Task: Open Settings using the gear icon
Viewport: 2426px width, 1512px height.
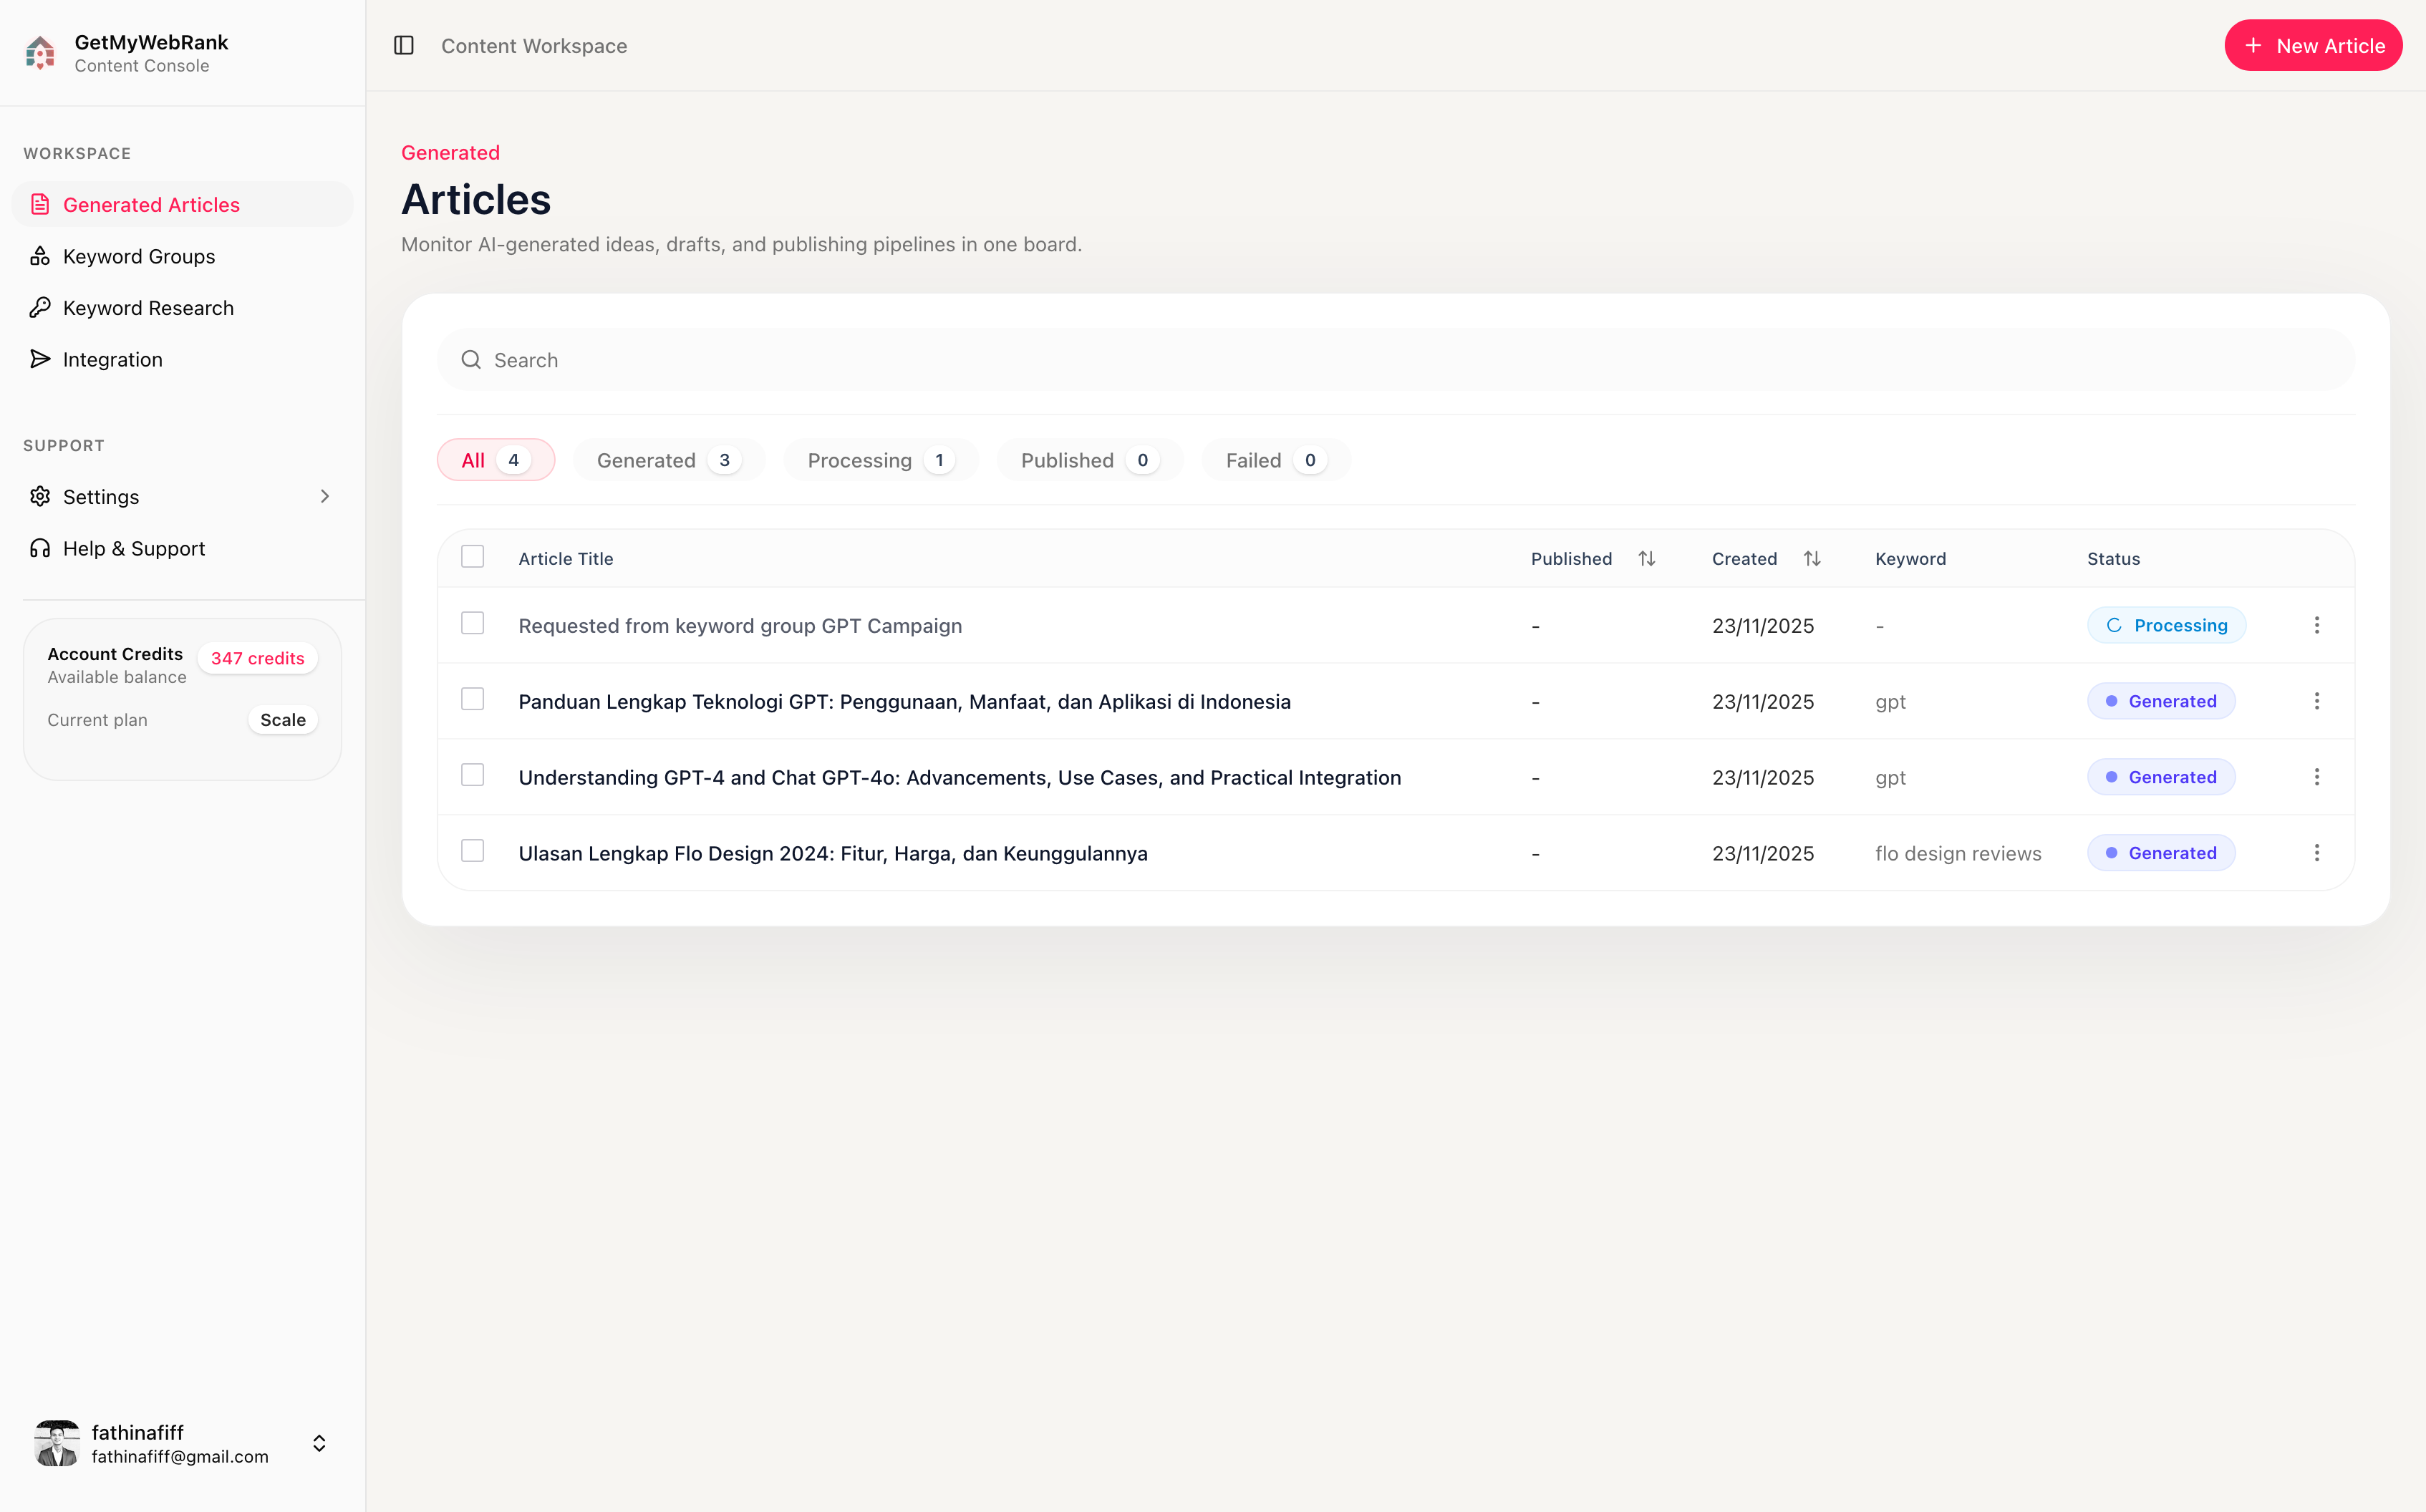Action: [x=40, y=496]
